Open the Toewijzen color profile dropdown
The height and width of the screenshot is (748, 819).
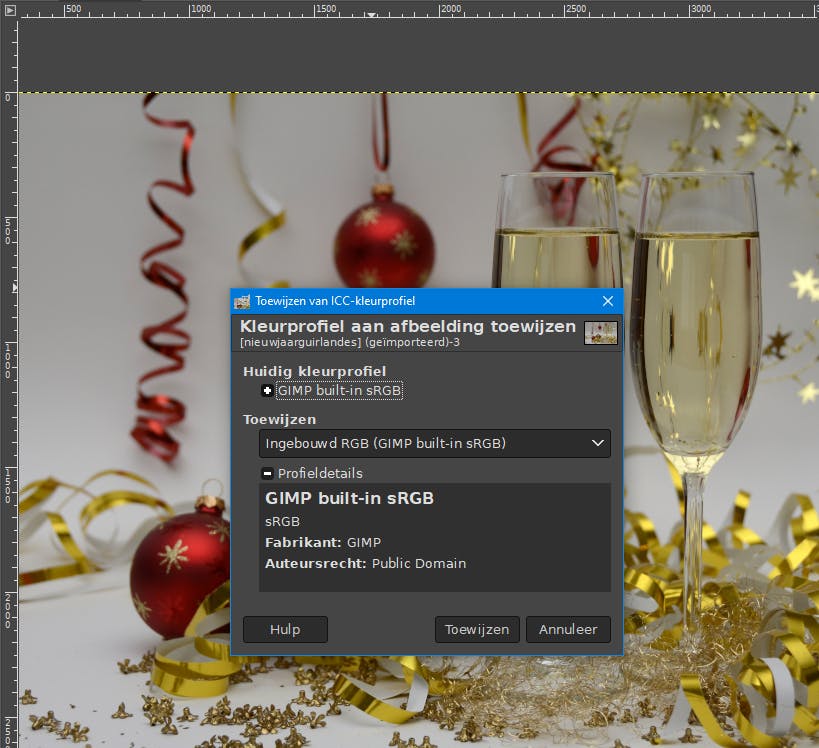click(435, 443)
